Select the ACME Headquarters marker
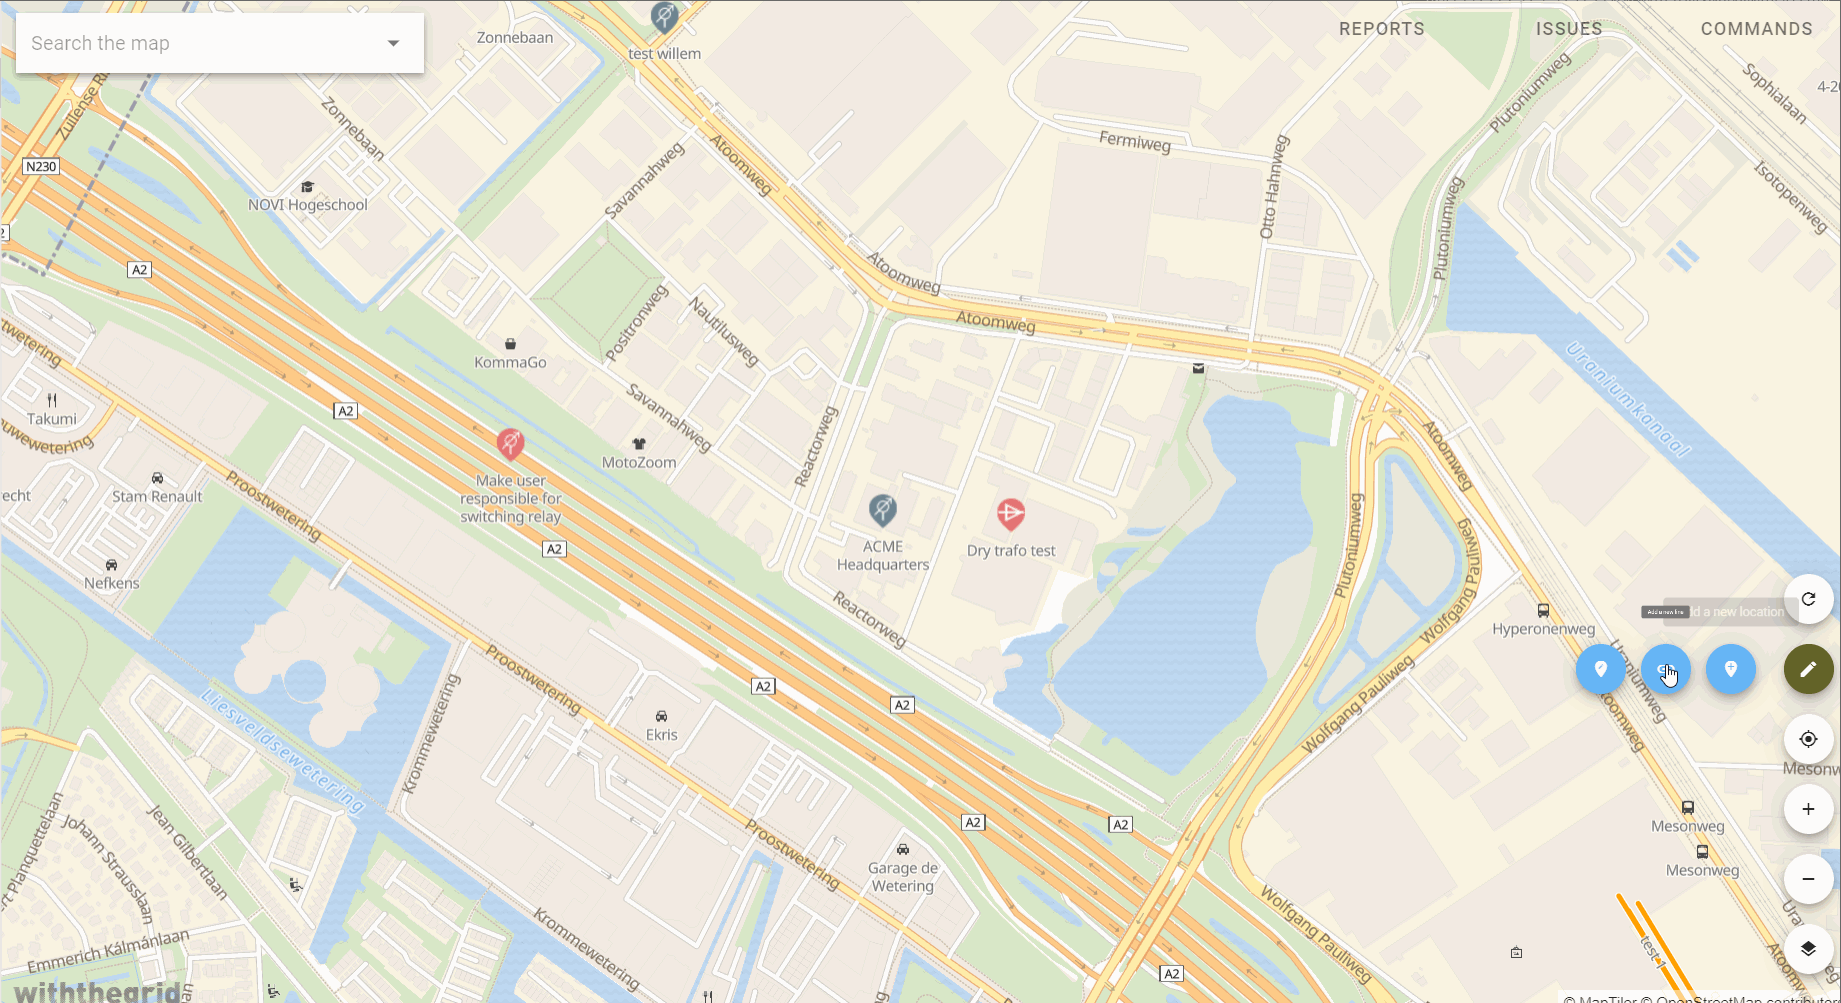The image size is (1841, 1003). point(882,511)
